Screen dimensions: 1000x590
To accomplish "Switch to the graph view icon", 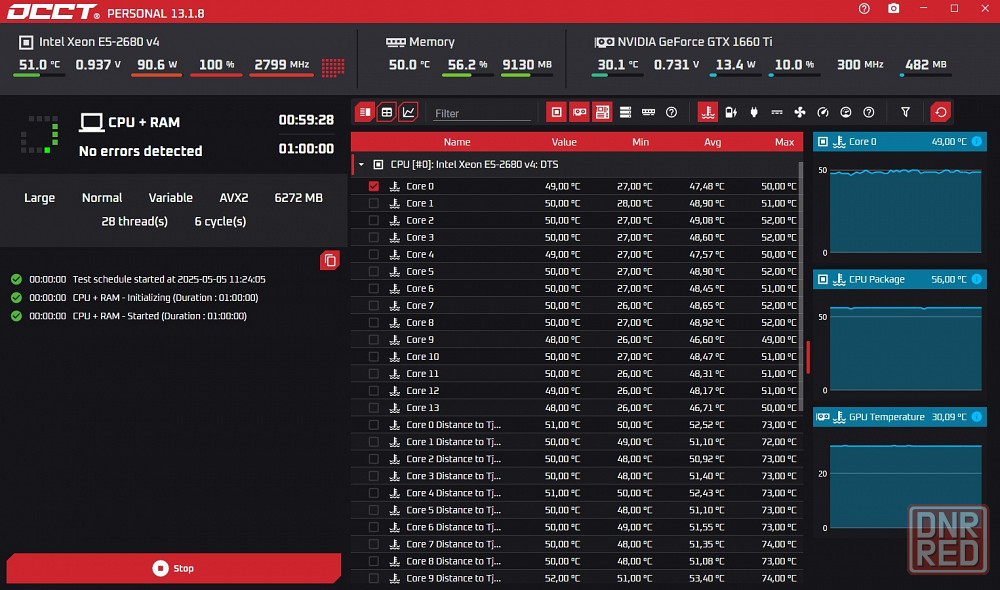I will (x=408, y=112).
